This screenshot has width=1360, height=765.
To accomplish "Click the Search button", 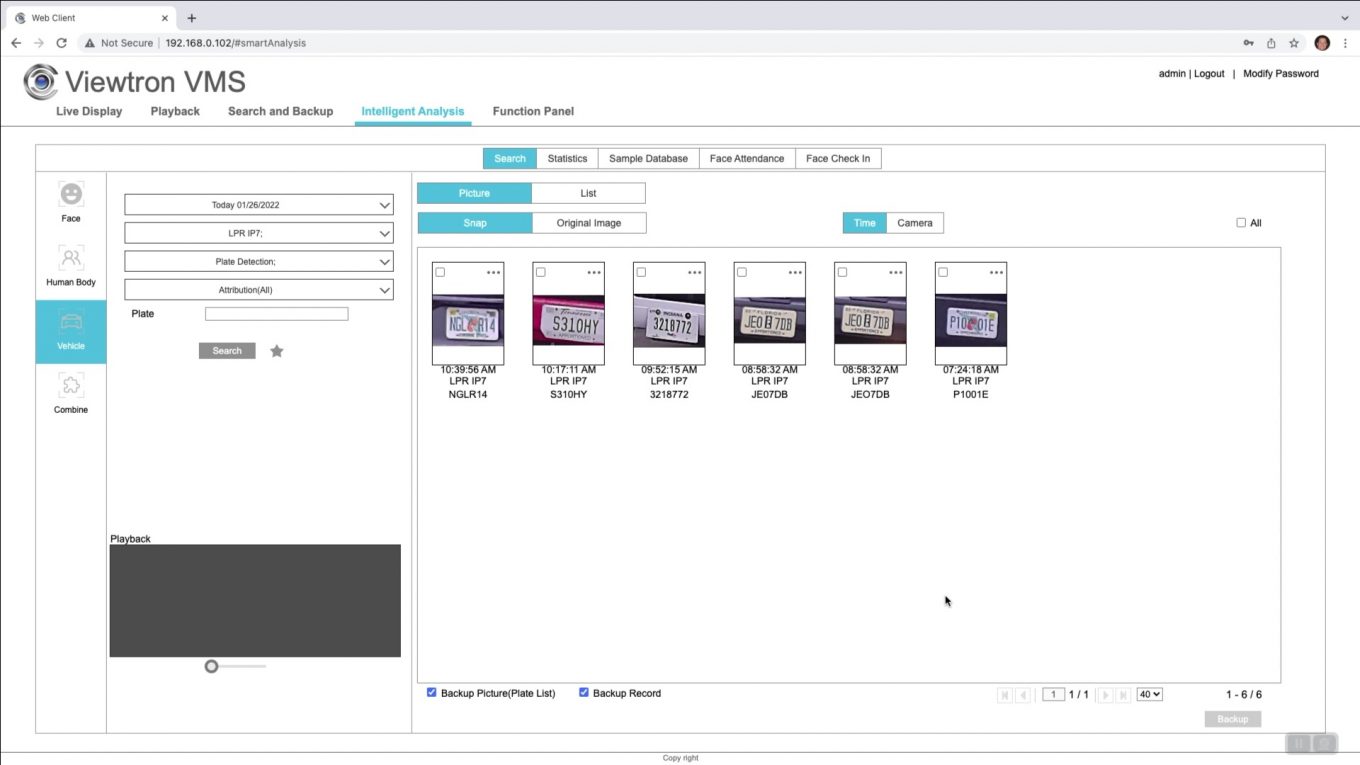I will pos(226,350).
